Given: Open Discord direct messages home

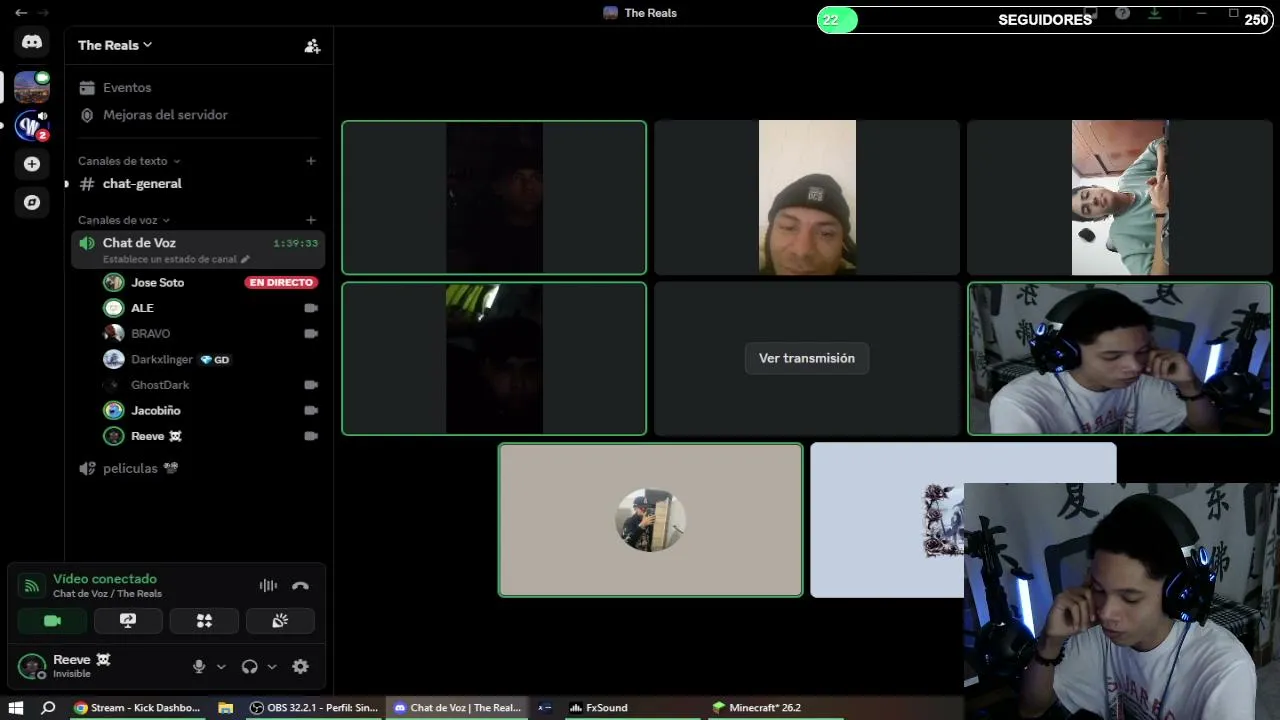Looking at the screenshot, I should point(32,42).
